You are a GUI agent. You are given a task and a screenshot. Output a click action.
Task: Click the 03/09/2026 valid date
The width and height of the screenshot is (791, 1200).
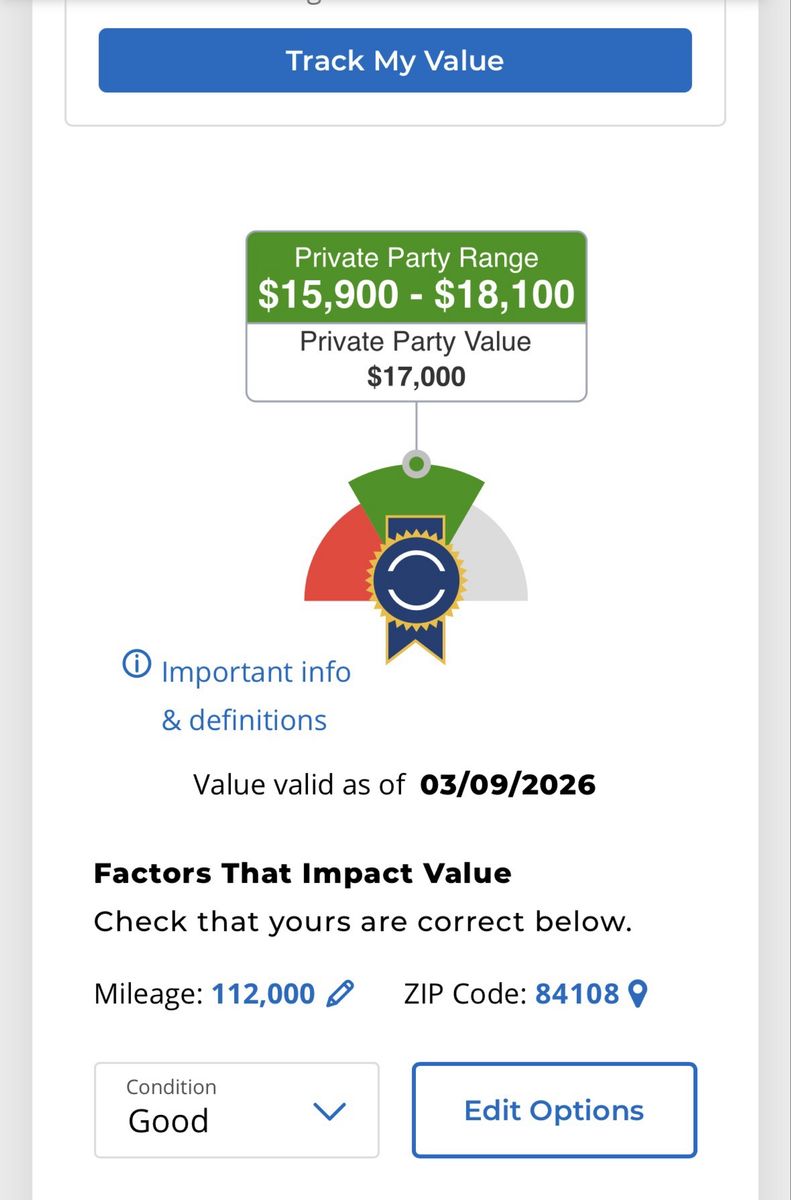(508, 784)
